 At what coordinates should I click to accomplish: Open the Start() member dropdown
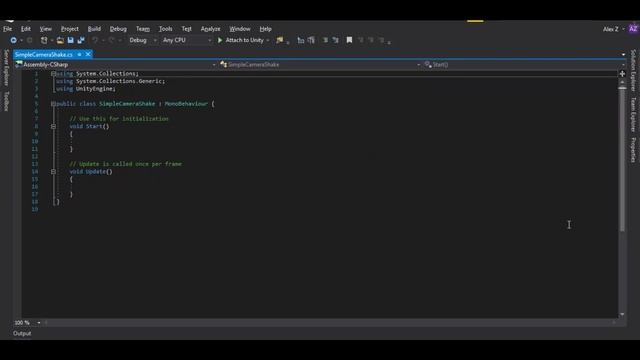[x=524, y=64]
